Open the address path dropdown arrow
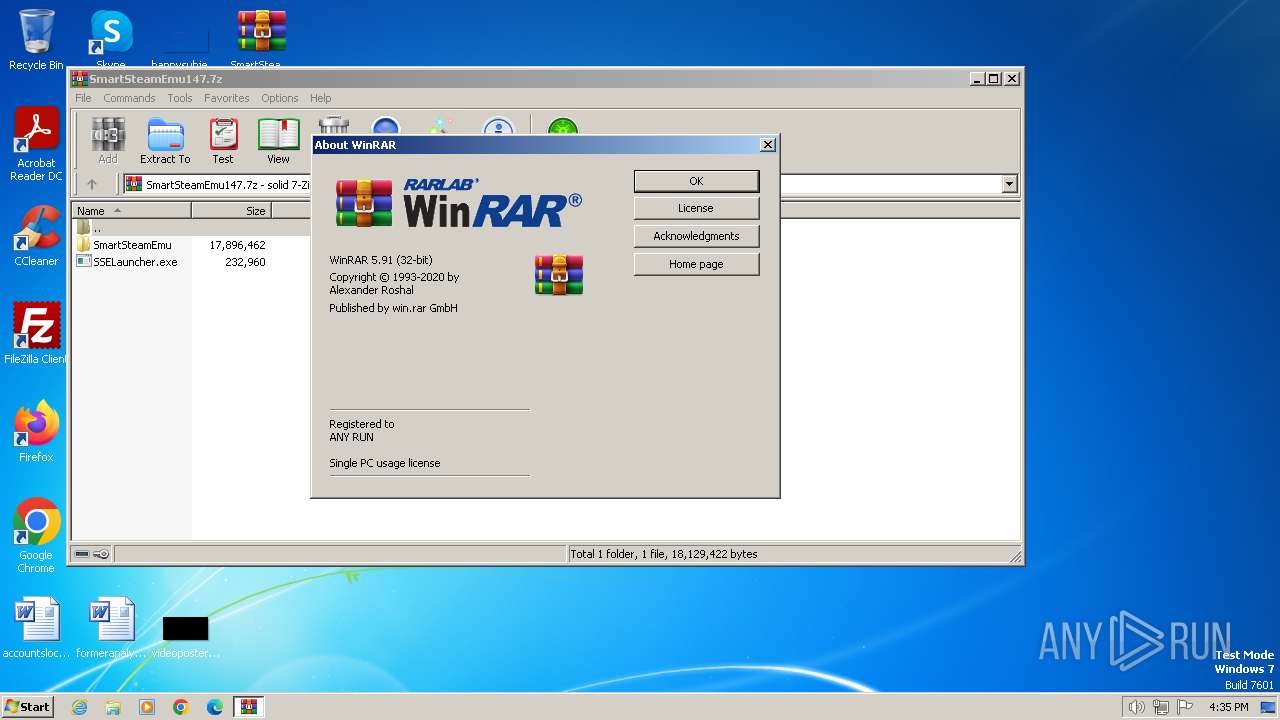This screenshot has width=1280, height=720. coord(1009,184)
